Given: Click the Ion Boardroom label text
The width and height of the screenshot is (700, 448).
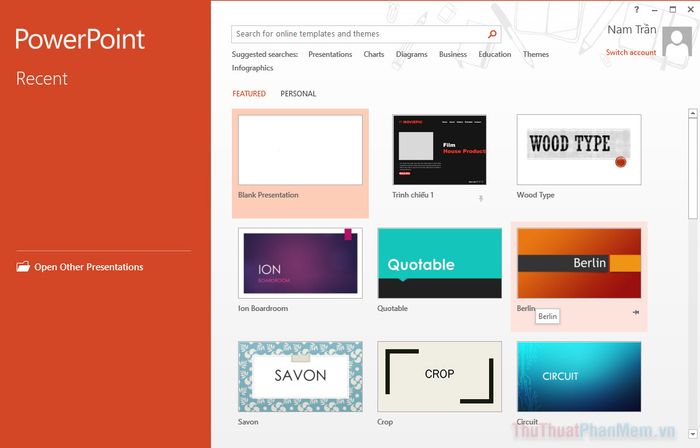Looking at the screenshot, I should (263, 308).
